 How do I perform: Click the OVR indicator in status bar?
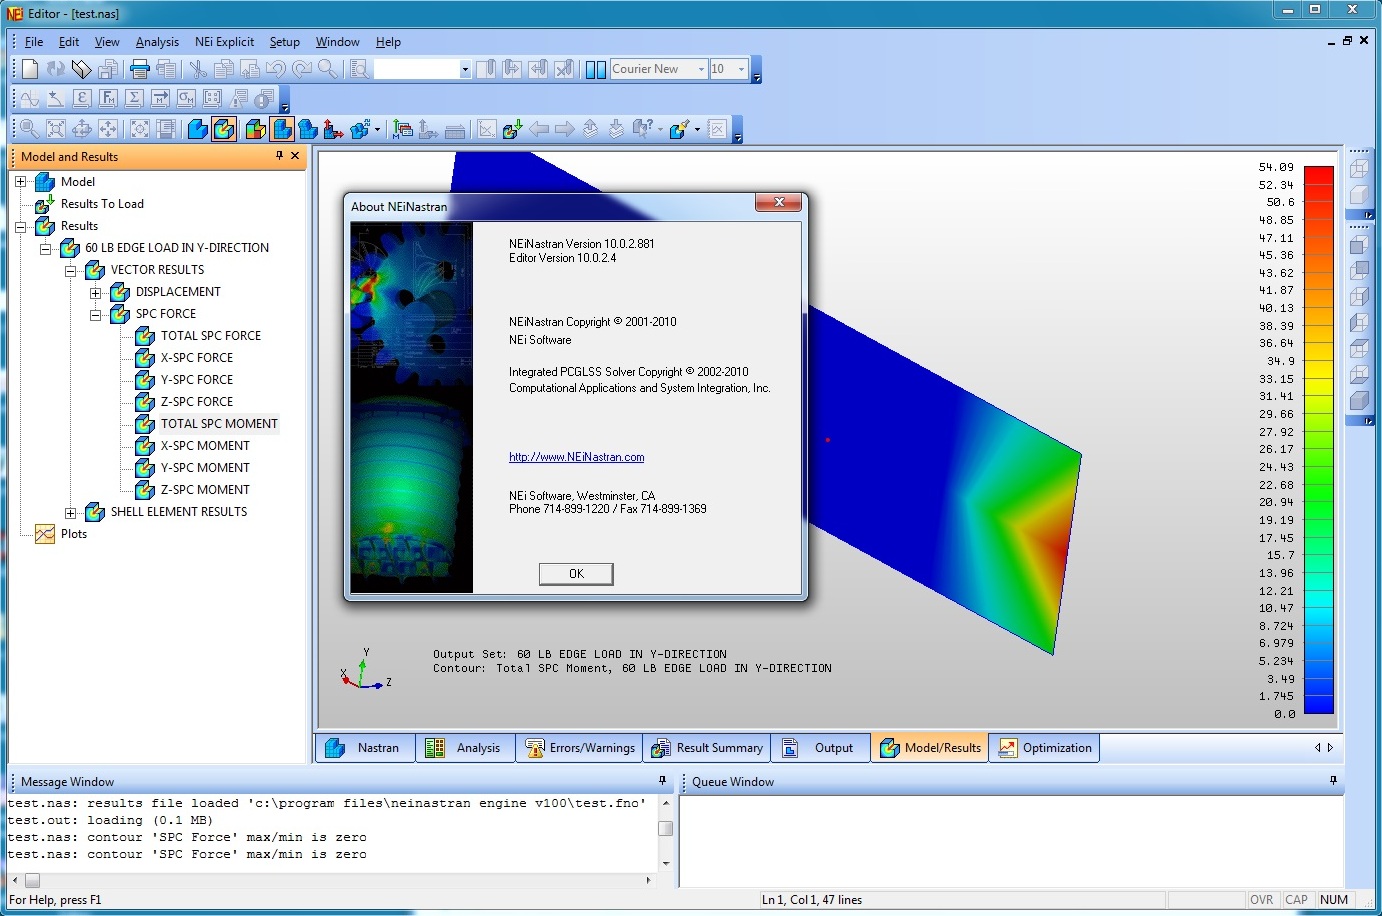tap(1262, 900)
